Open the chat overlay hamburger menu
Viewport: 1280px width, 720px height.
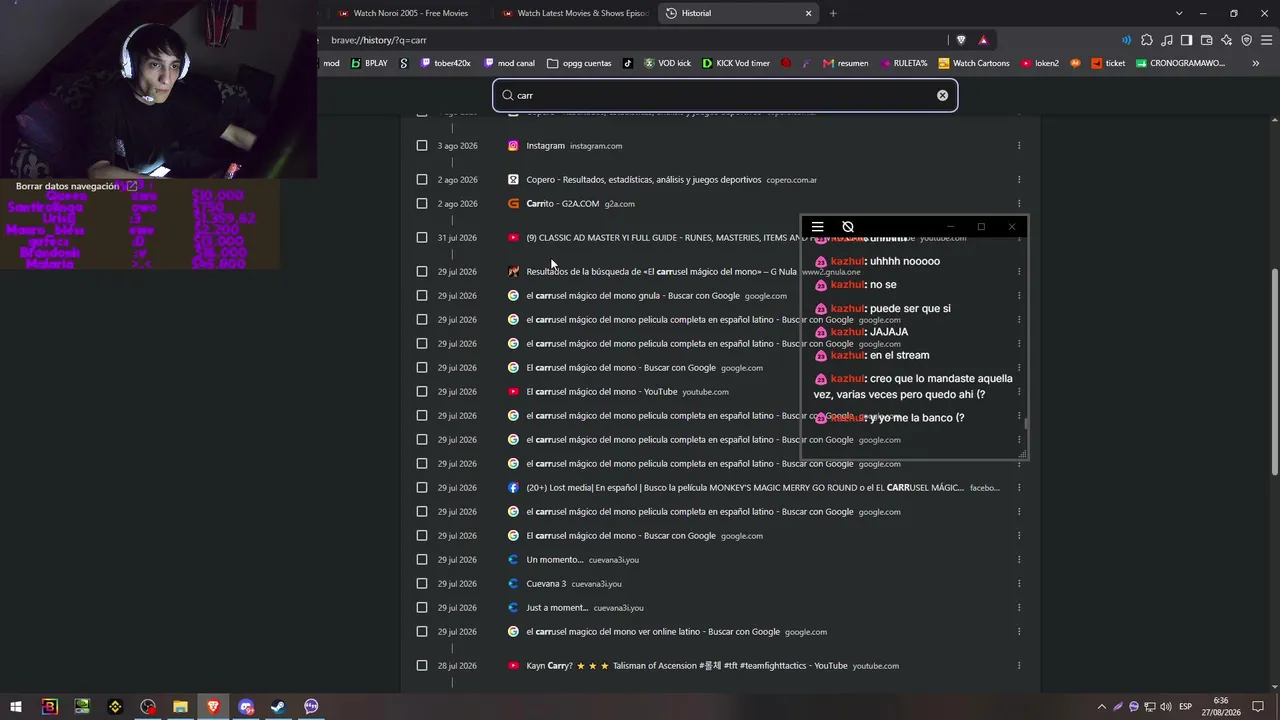(817, 227)
